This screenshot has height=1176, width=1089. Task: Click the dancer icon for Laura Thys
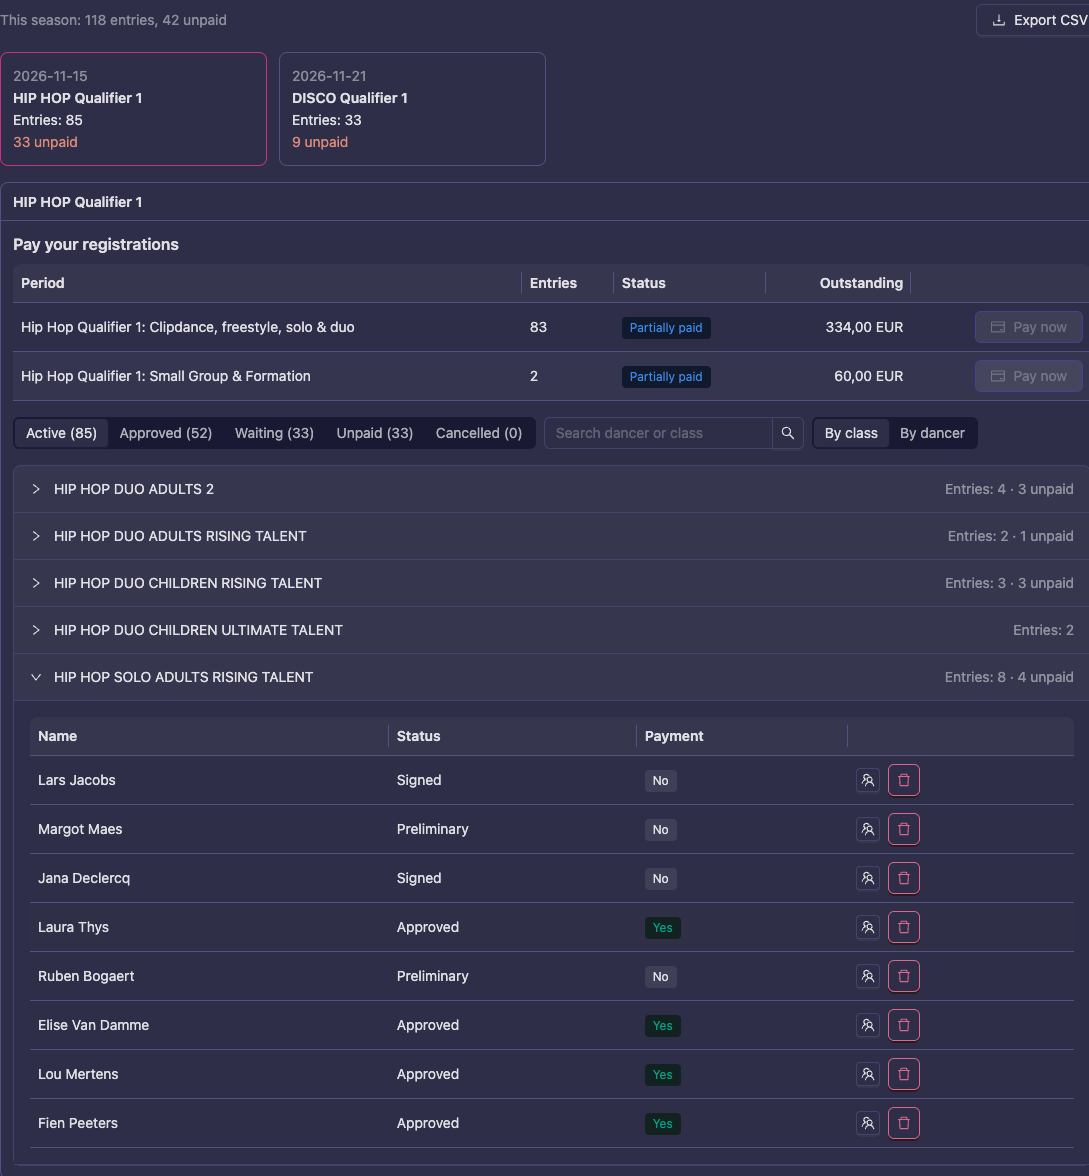[868, 927]
